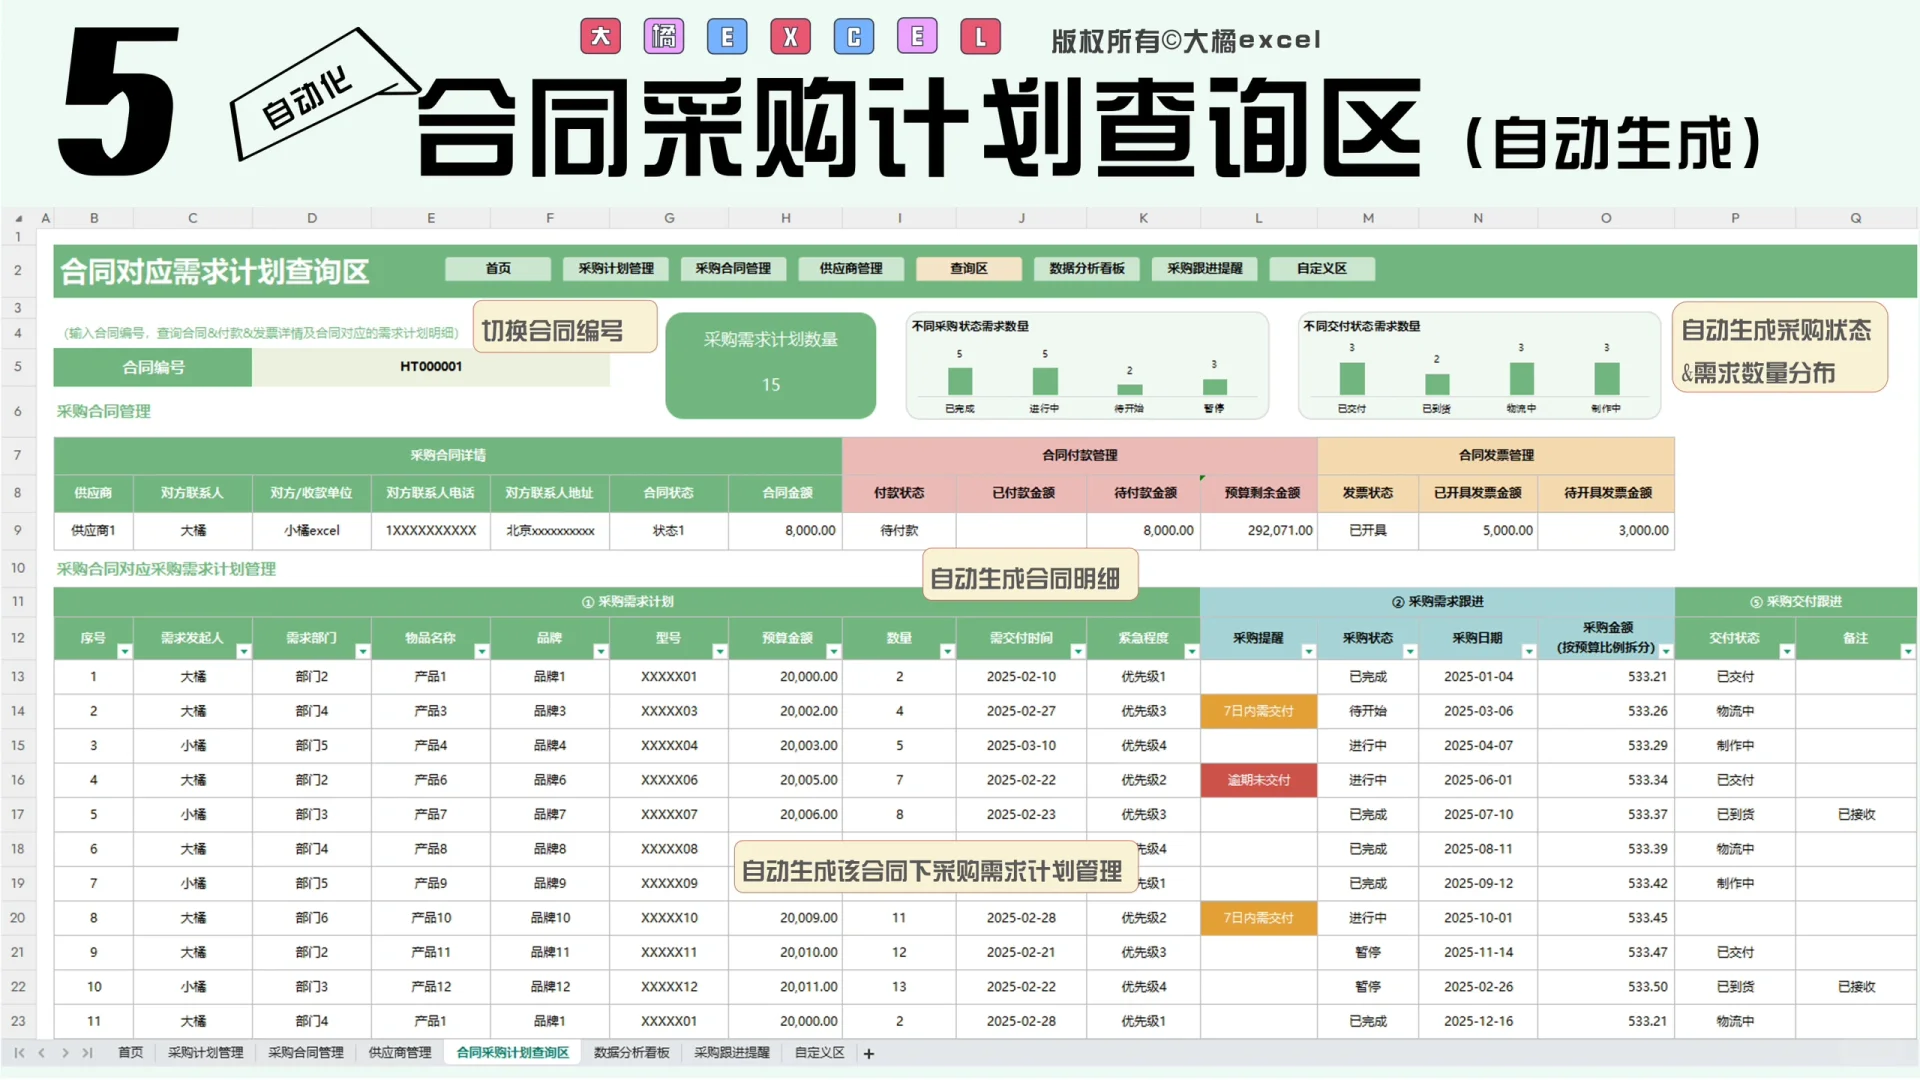Click the 采购计划管理 header navigation button

(616, 269)
